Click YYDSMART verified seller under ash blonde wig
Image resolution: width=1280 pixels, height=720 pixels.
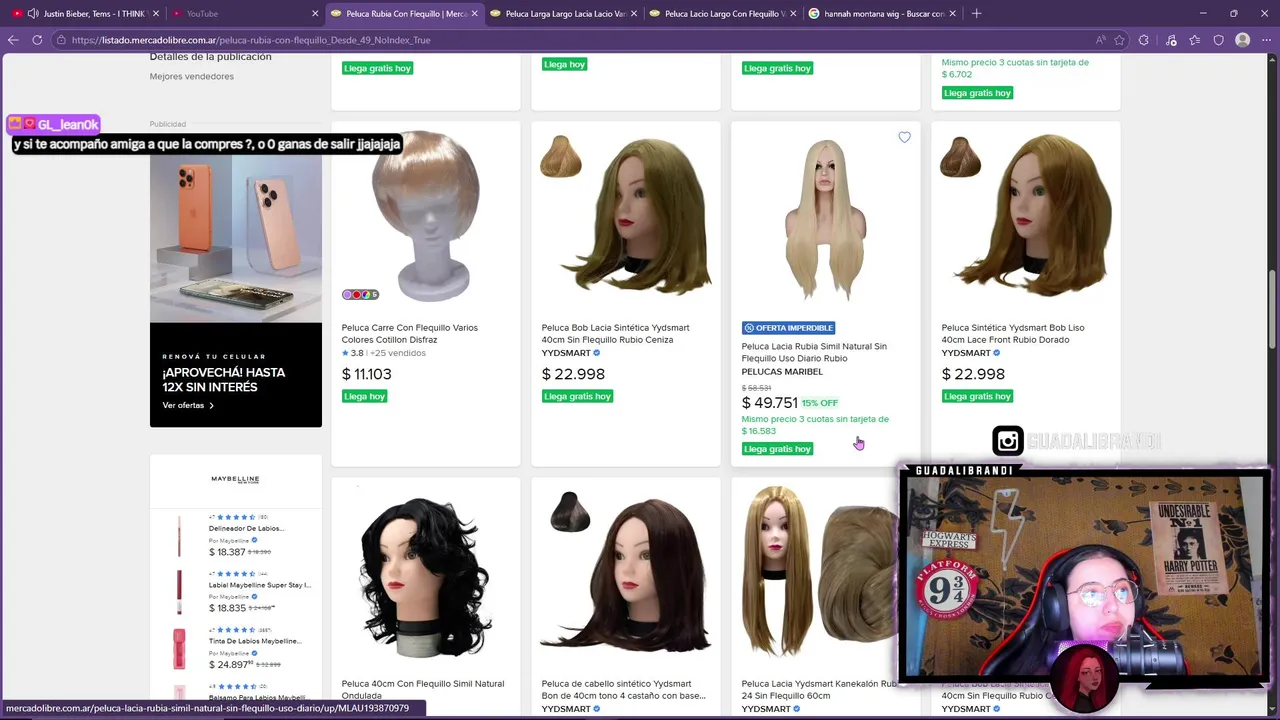tap(570, 353)
